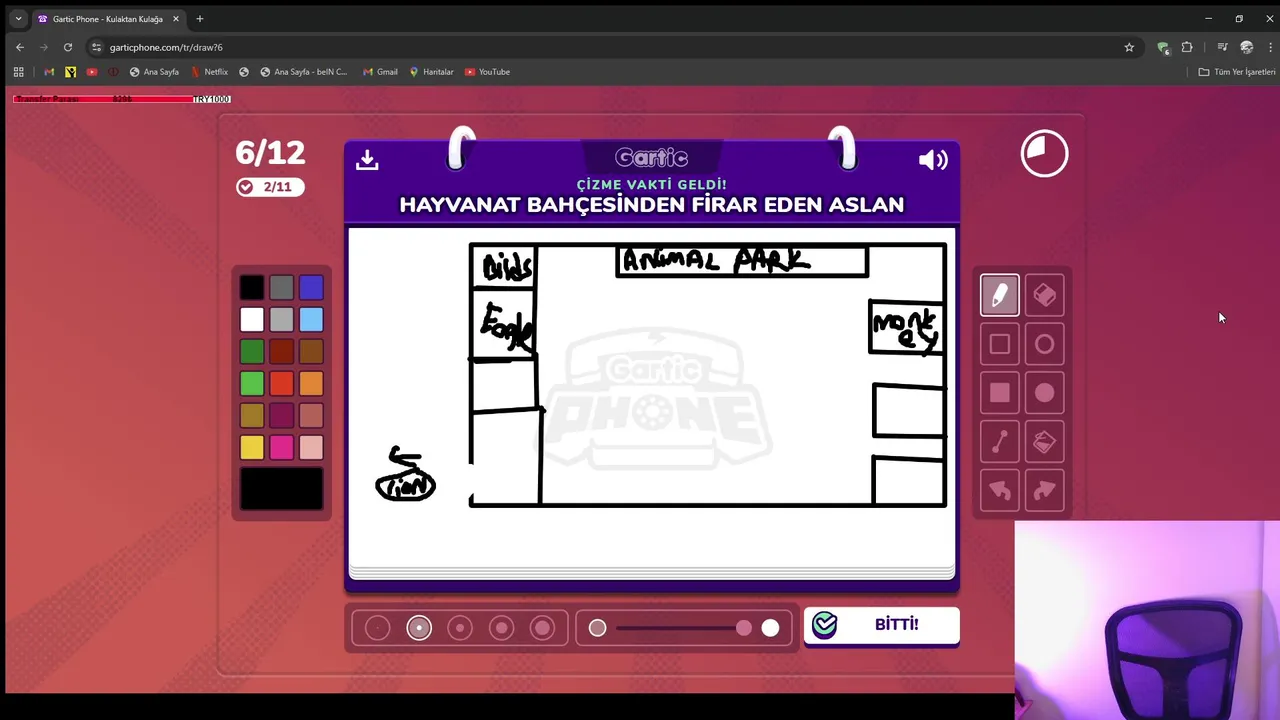This screenshot has height=720, width=1280.
Task: Open the Haritalar bookmark
Action: tap(431, 72)
